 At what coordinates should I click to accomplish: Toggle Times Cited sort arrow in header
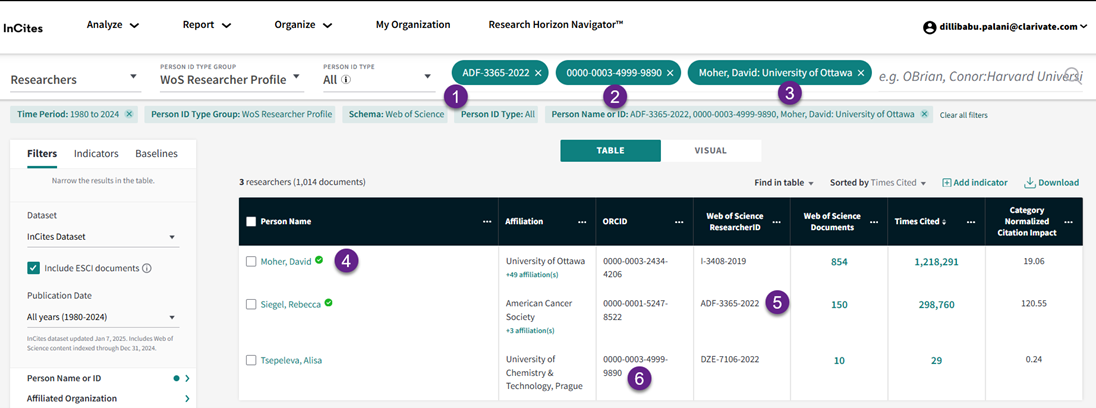click(x=946, y=222)
